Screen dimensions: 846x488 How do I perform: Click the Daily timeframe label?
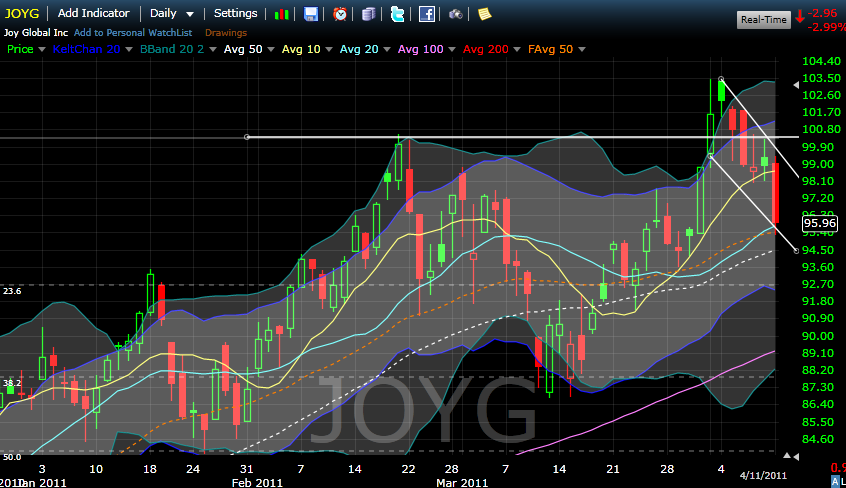point(163,13)
